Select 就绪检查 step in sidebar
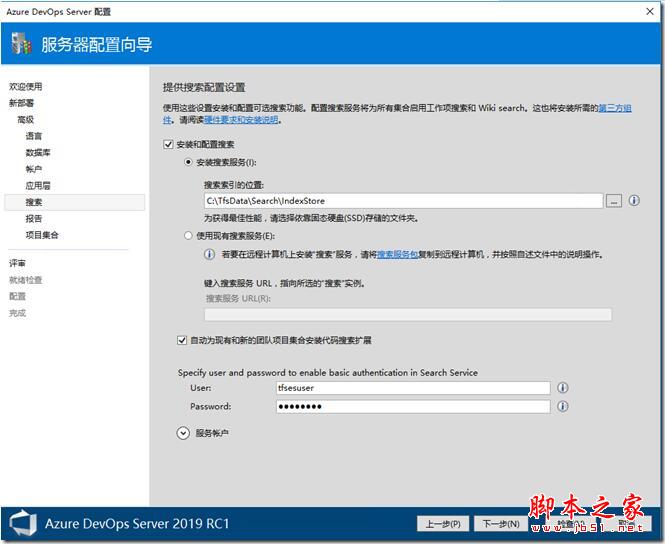The height and width of the screenshot is (546, 665). tap(25, 280)
